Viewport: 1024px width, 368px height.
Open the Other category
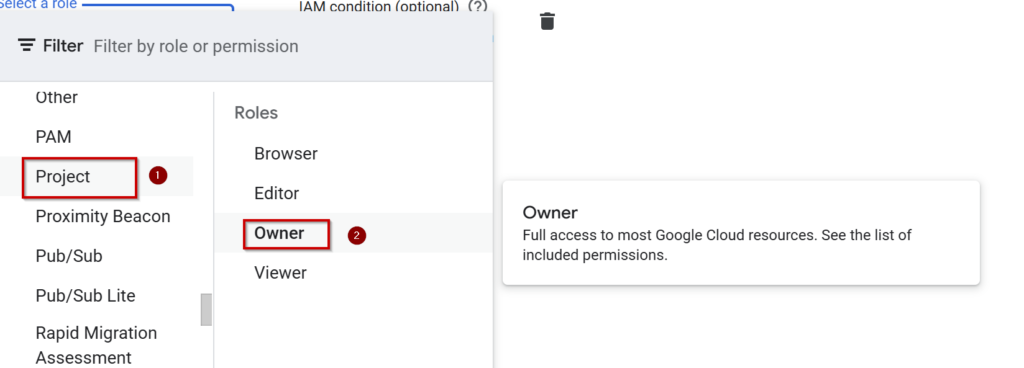57,97
